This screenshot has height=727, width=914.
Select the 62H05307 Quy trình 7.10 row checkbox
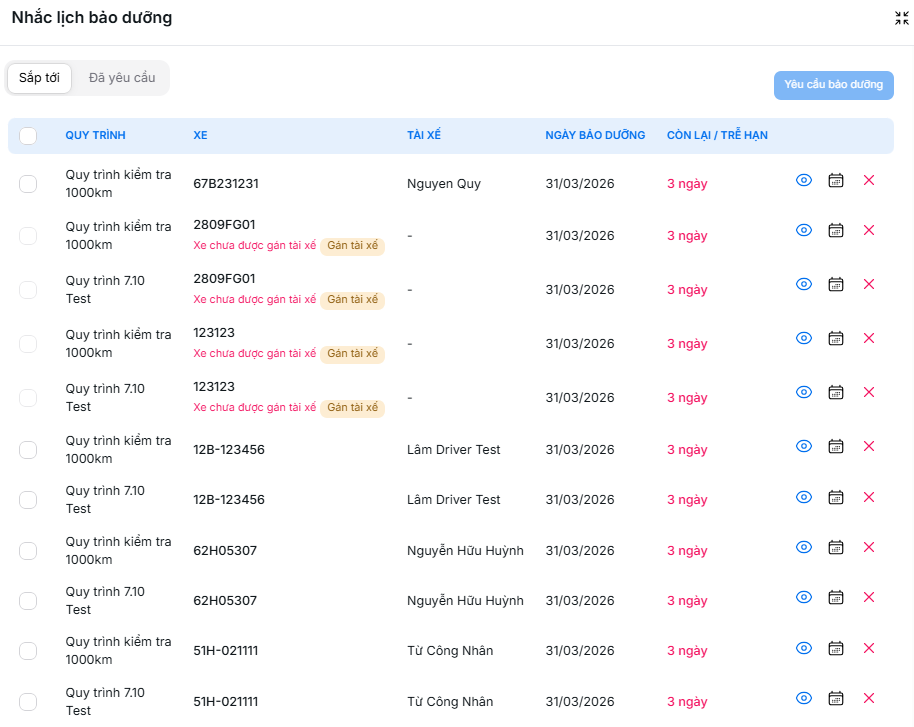coord(28,601)
